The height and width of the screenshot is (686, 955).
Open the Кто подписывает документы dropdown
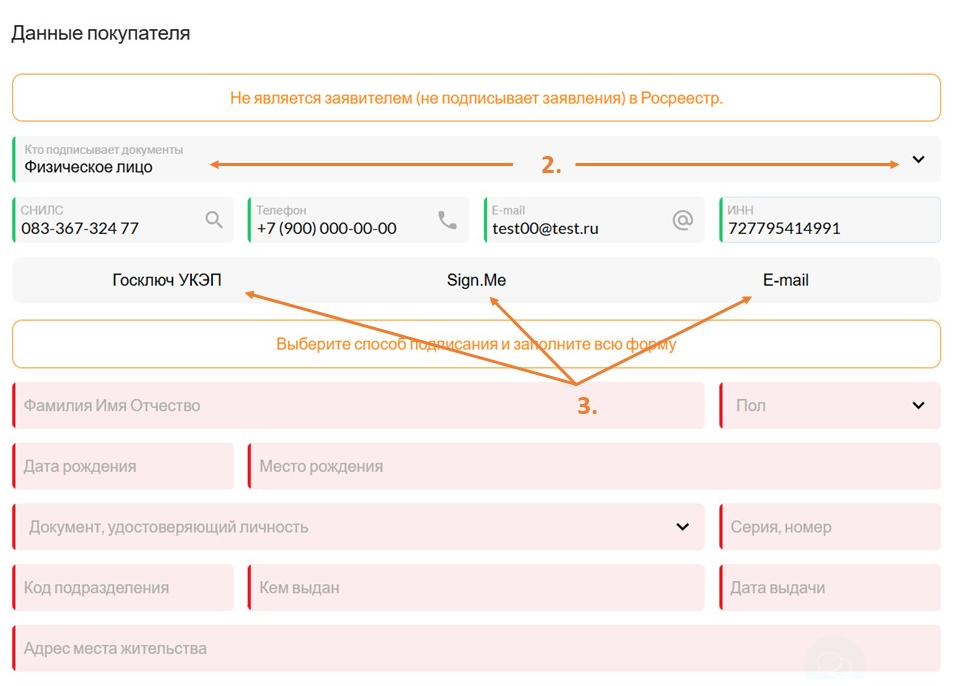pyautogui.click(x=476, y=159)
